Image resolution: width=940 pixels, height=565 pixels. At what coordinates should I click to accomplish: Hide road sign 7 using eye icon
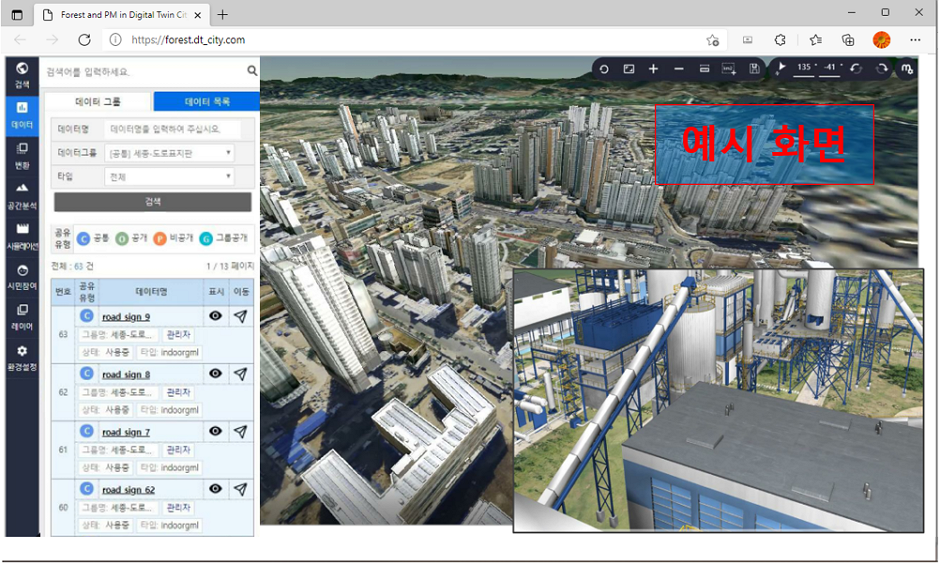(x=215, y=432)
